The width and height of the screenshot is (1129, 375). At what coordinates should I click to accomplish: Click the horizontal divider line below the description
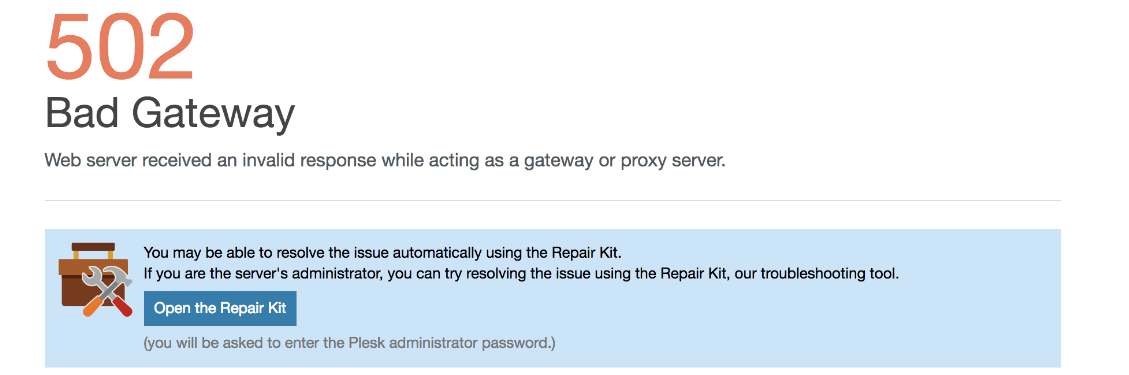click(x=553, y=200)
